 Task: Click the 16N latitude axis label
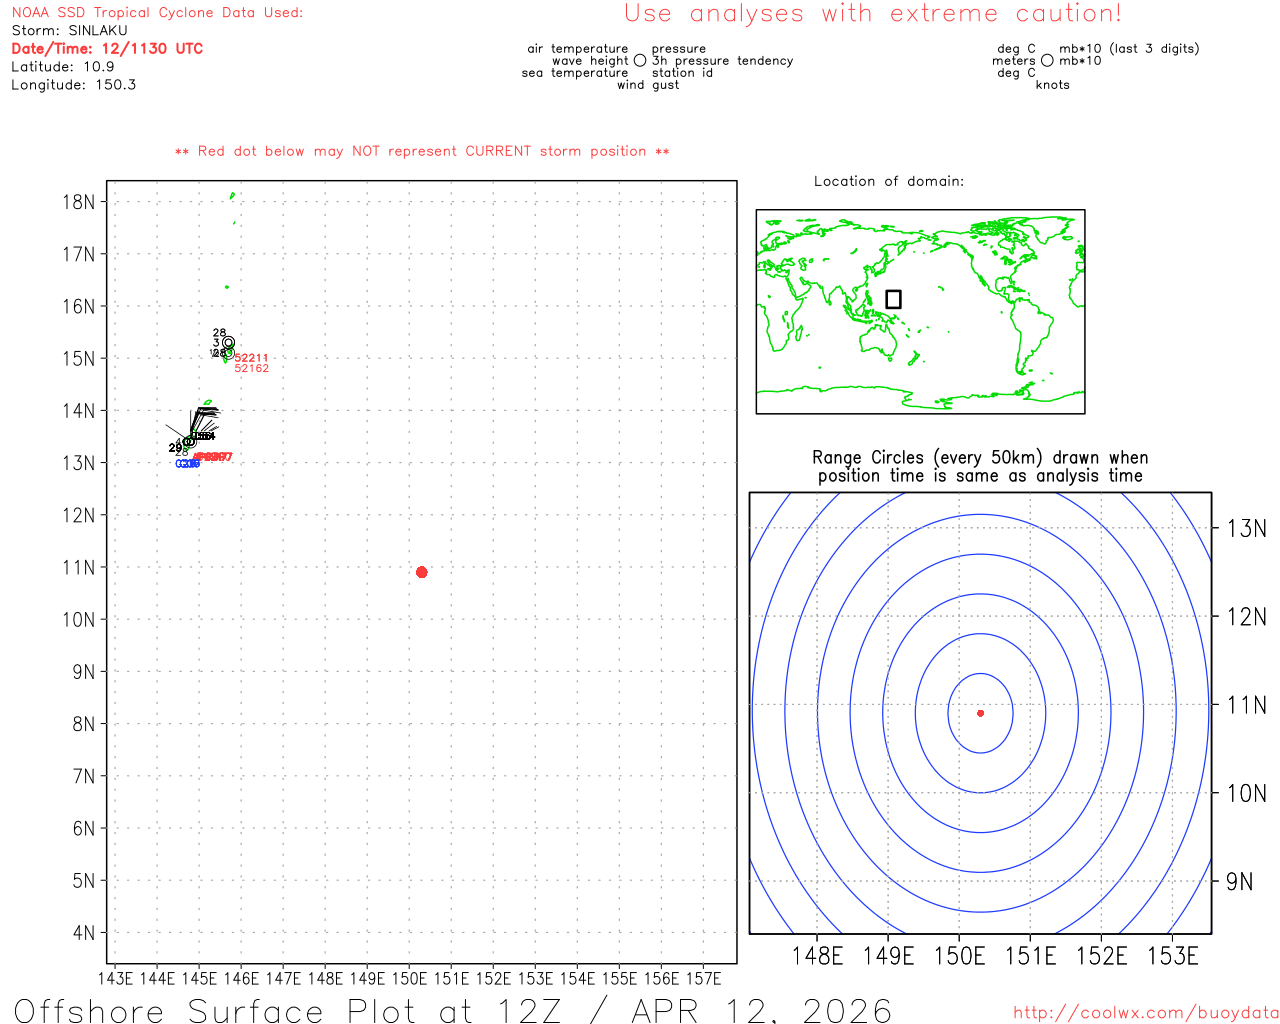pyautogui.click(x=79, y=306)
